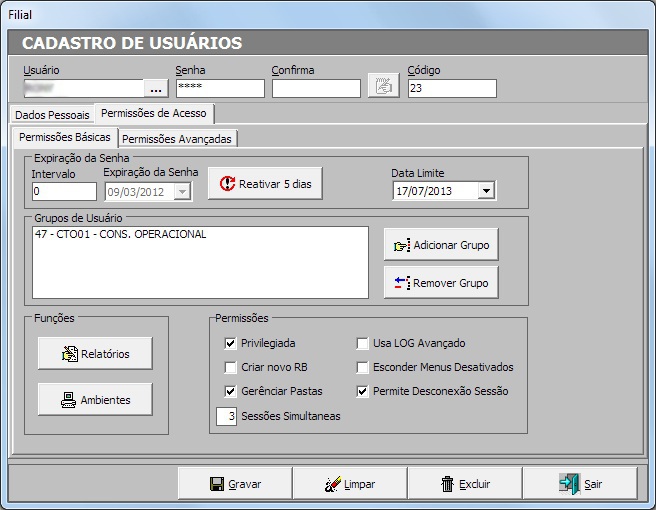
Task: Open Relatórios reports function
Action: coord(95,353)
